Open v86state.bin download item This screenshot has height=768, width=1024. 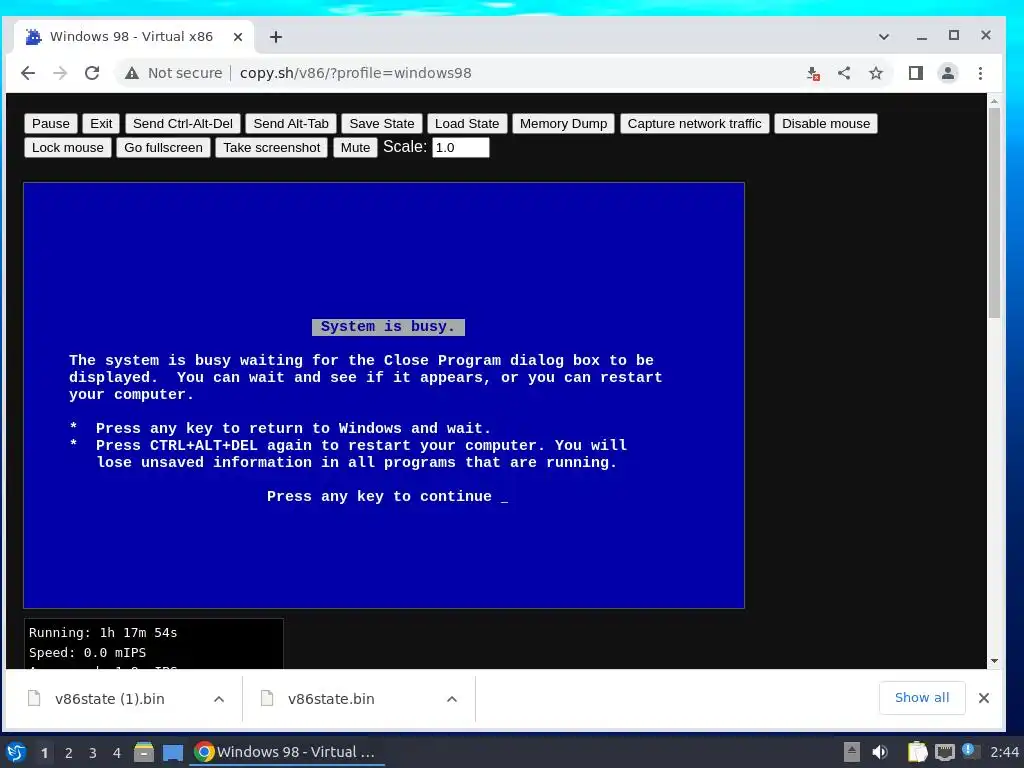[x=330, y=699]
